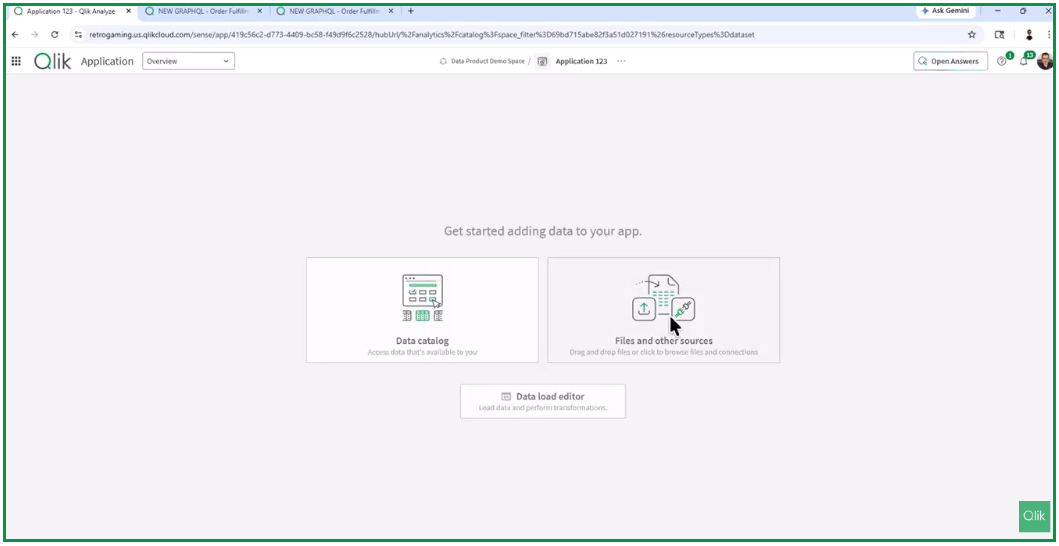The width and height of the screenshot is (1059, 546).
Task: Open Application 123 more options ellipsis
Action: [621, 61]
